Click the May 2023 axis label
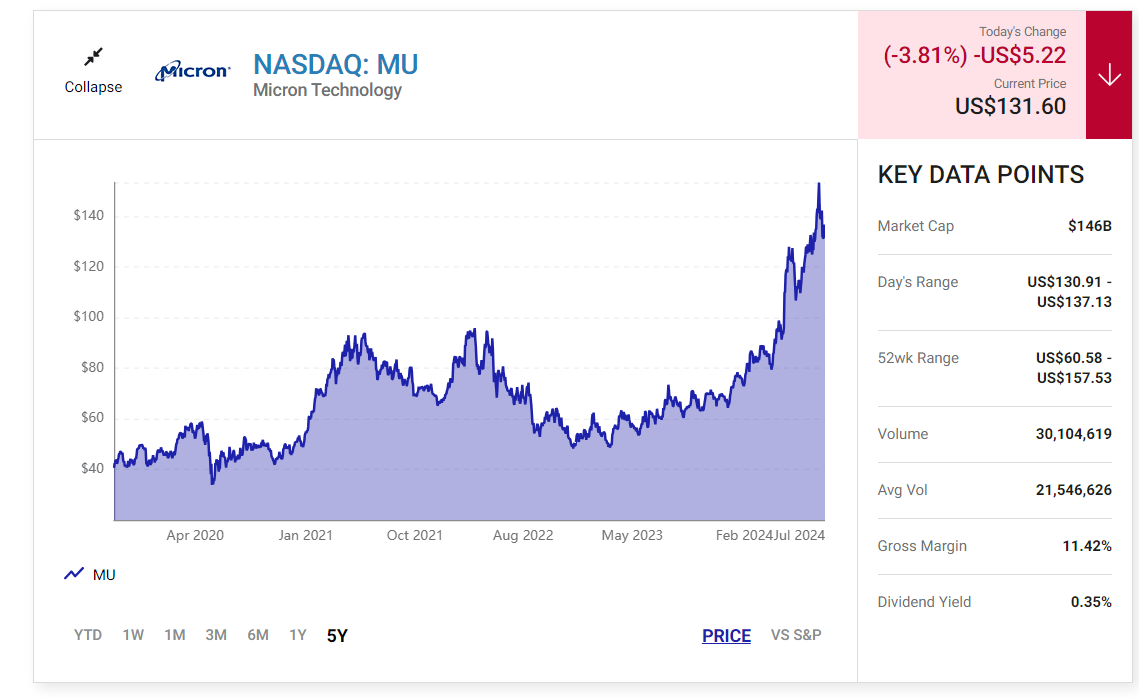1139x698 pixels. click(632, 535)
